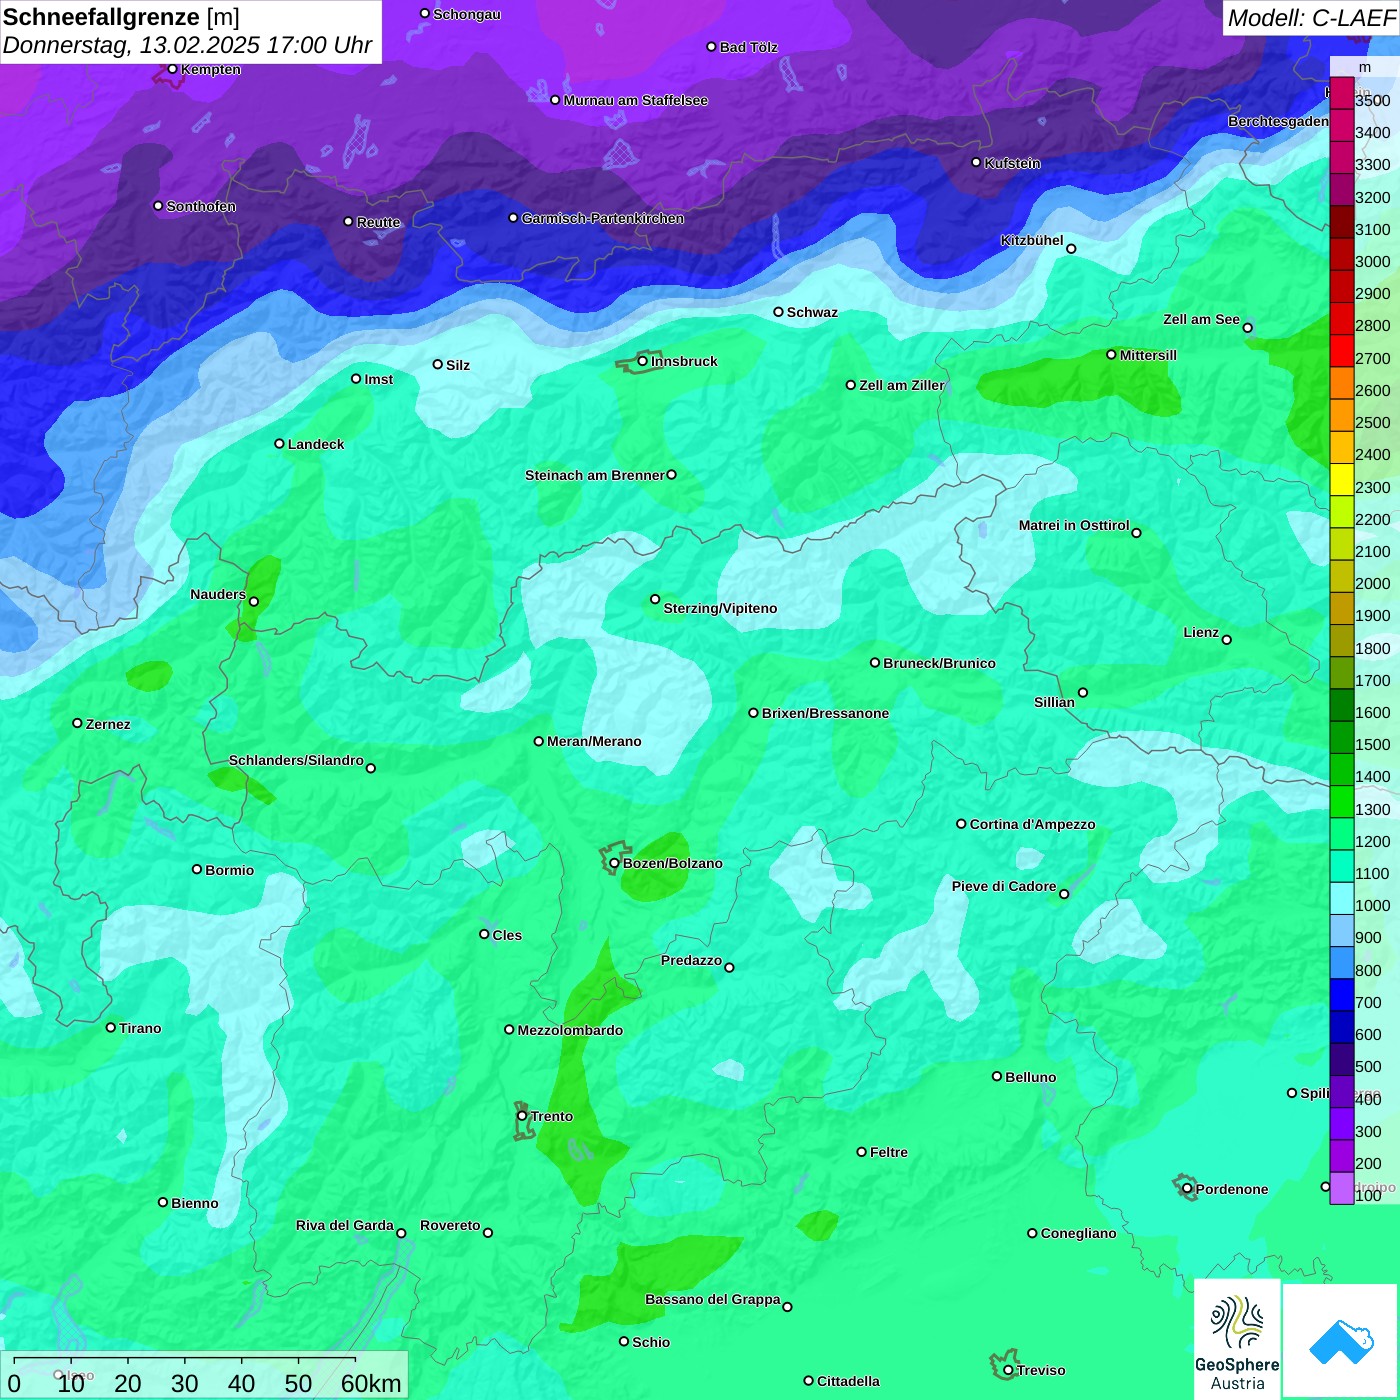Click the Bienno label
This screenshot has height=1400, width=1400.
pyautogui.click(x=195, y=1203)
